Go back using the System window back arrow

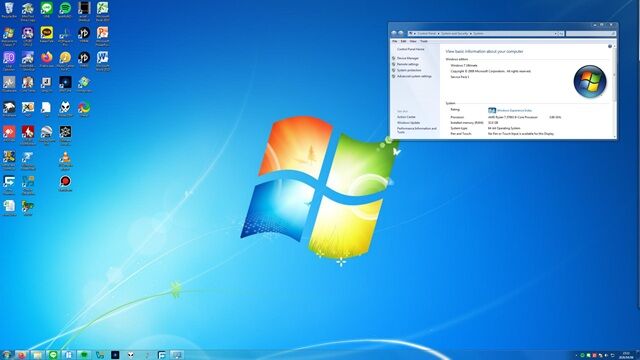[394, 33]
